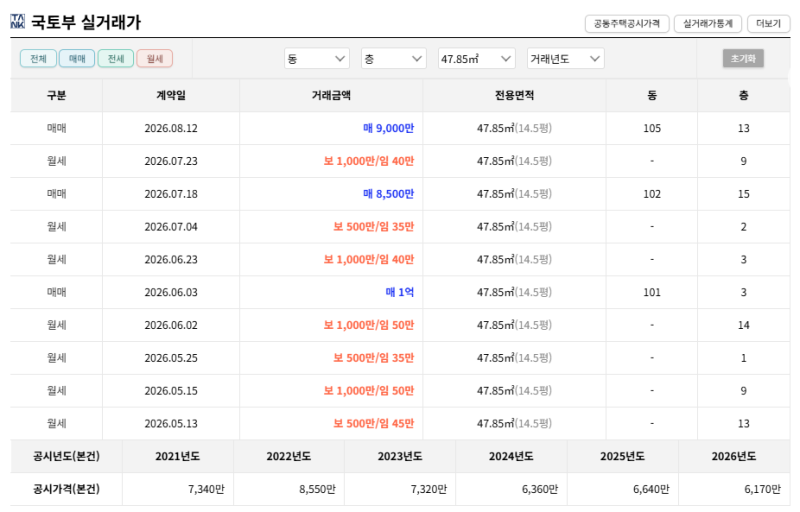Click the 2023년도 header cell

tap(400, 456)
